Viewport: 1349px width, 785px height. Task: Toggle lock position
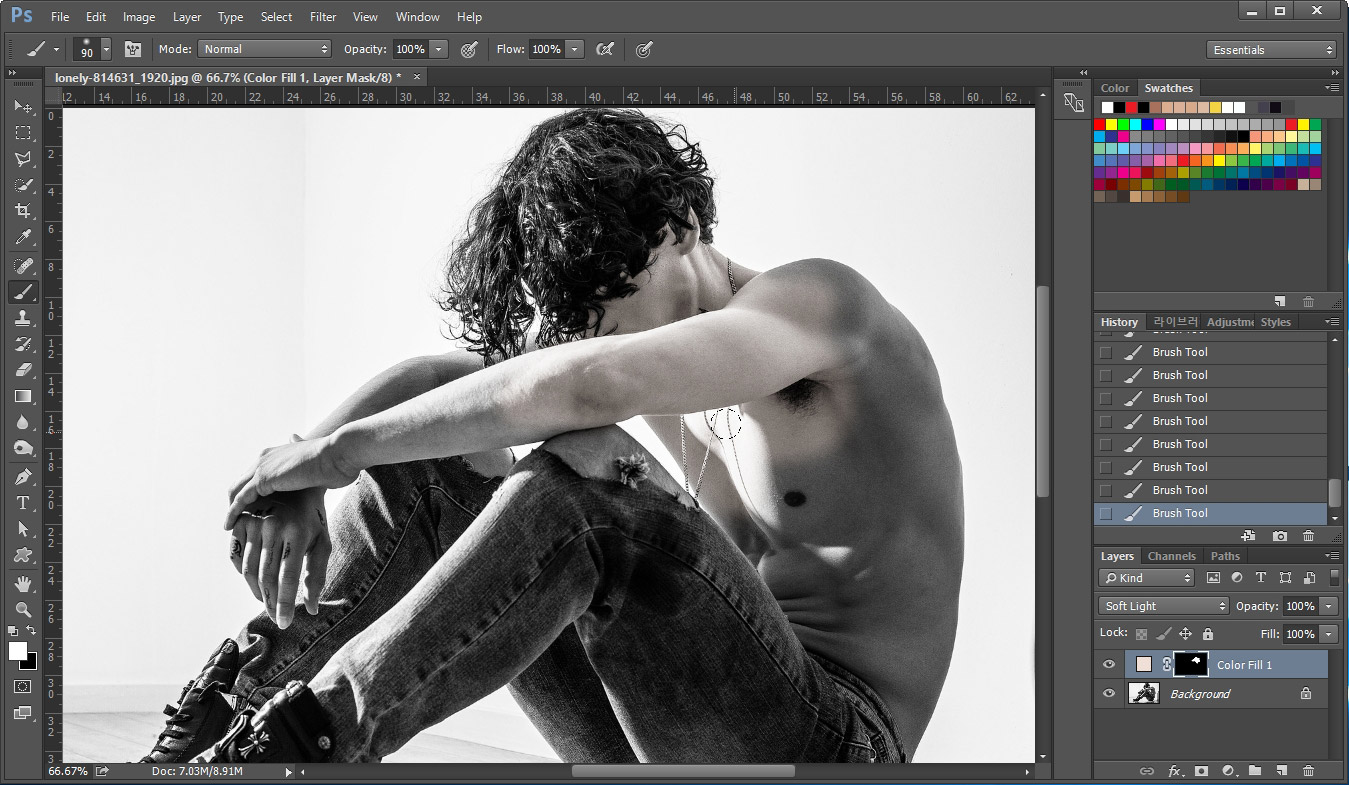(x=1186, y=634)
